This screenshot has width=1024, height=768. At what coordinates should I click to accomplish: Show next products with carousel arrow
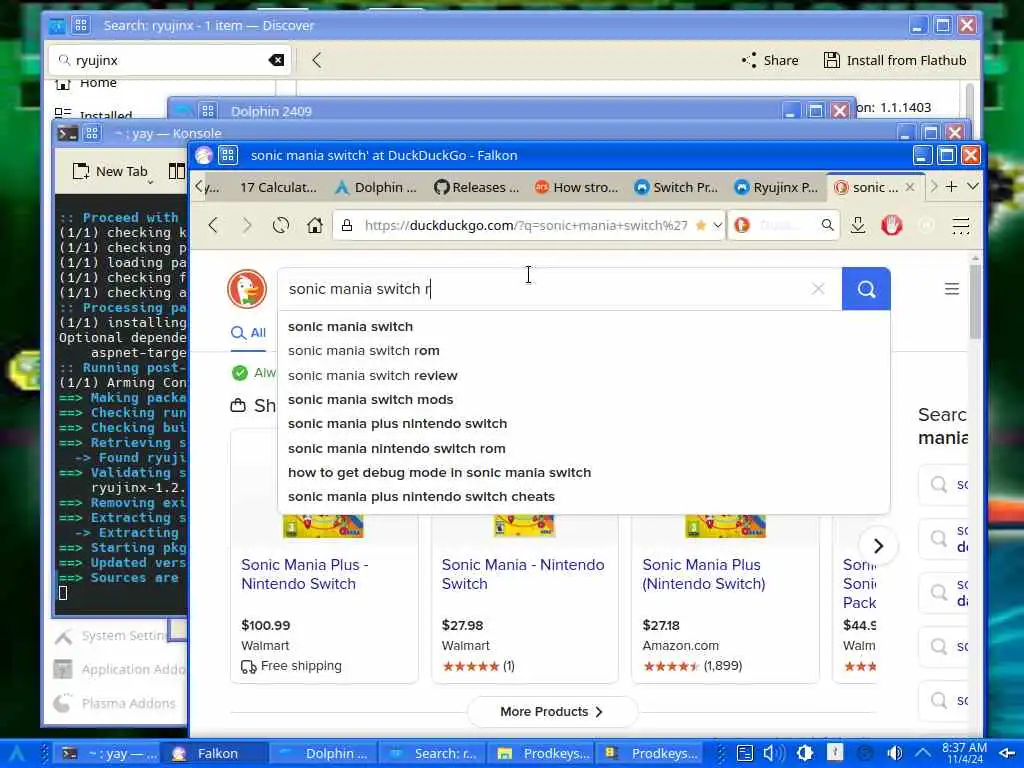coord(878,546)
